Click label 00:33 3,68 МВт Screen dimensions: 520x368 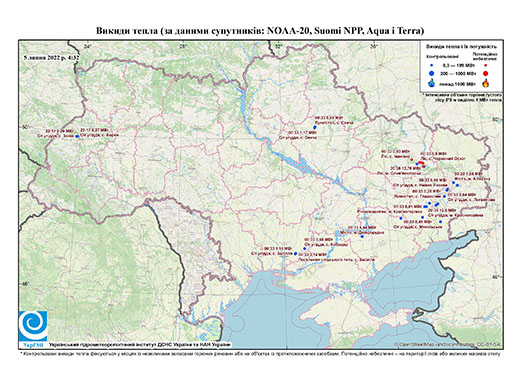click(x=319, y=239)
